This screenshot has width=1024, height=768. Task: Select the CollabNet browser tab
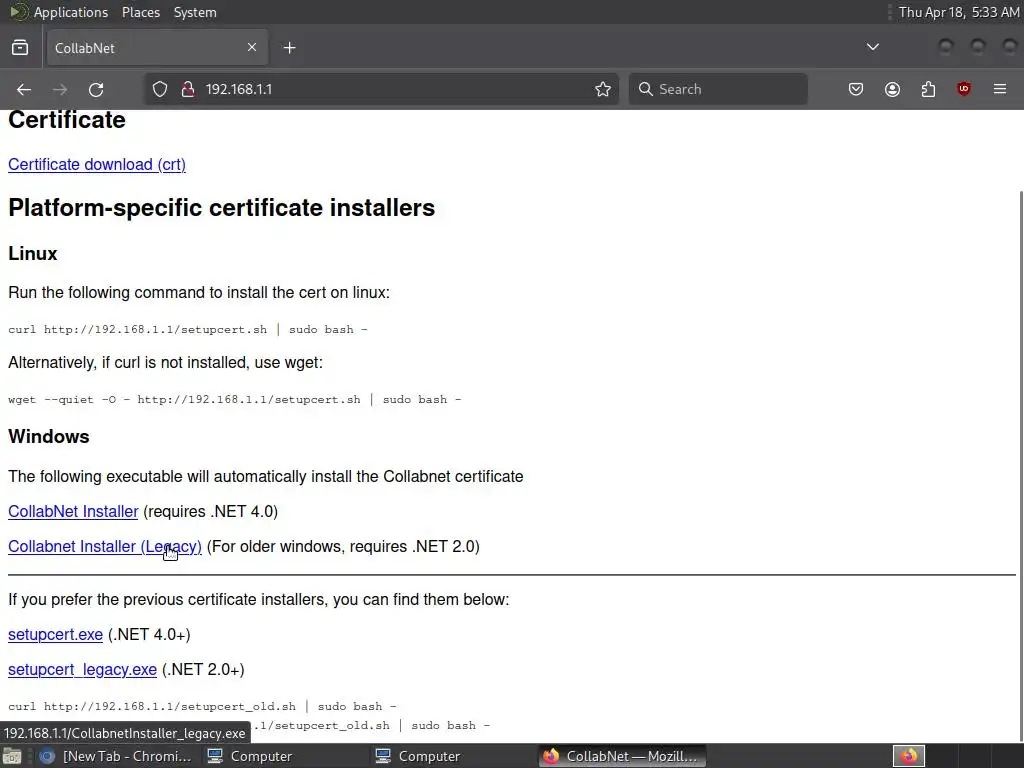point(157,48)
